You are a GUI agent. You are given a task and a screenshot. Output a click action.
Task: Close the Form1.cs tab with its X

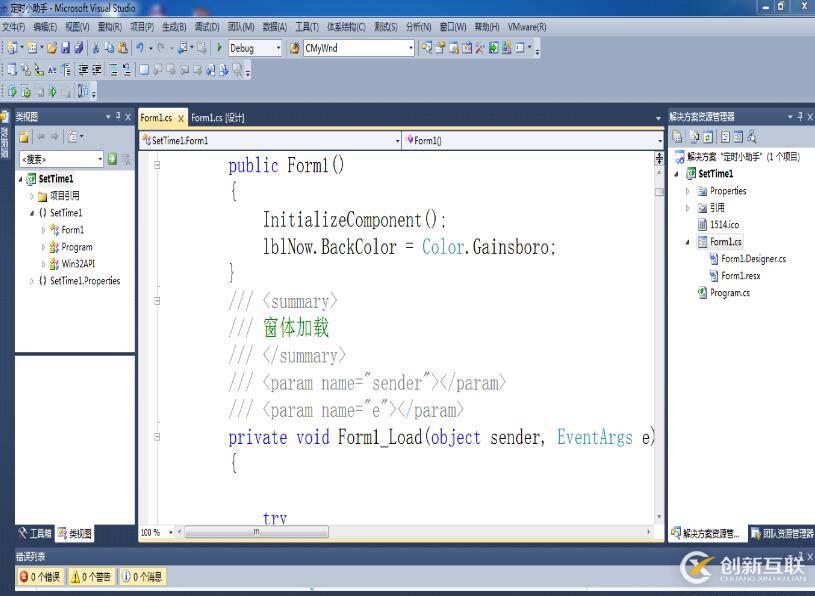click(181, 118)
